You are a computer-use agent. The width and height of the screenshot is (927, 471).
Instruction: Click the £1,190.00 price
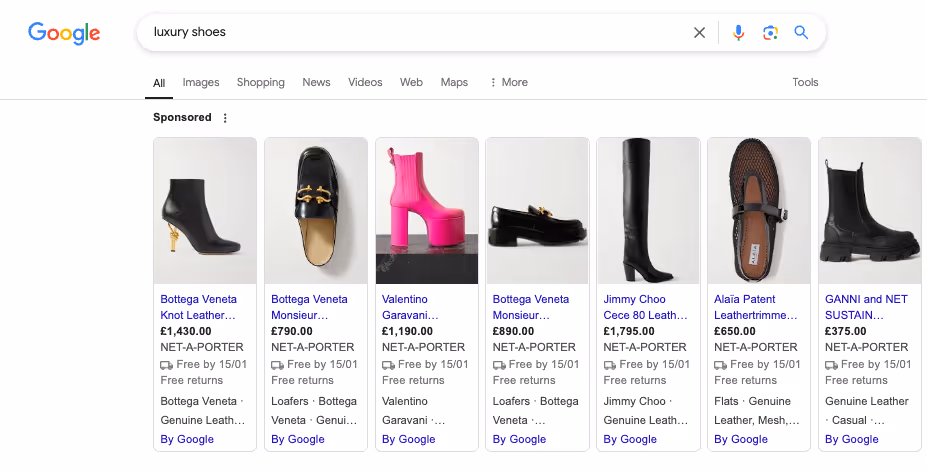(x=407, y=332)
